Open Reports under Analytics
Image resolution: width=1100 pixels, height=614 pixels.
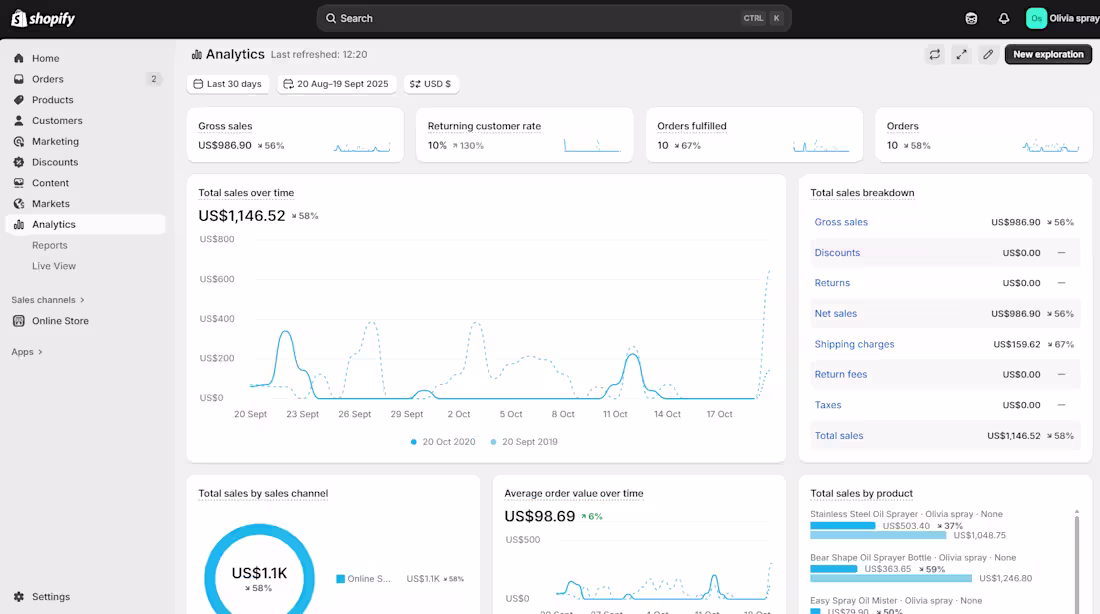[x=50, y=245]
